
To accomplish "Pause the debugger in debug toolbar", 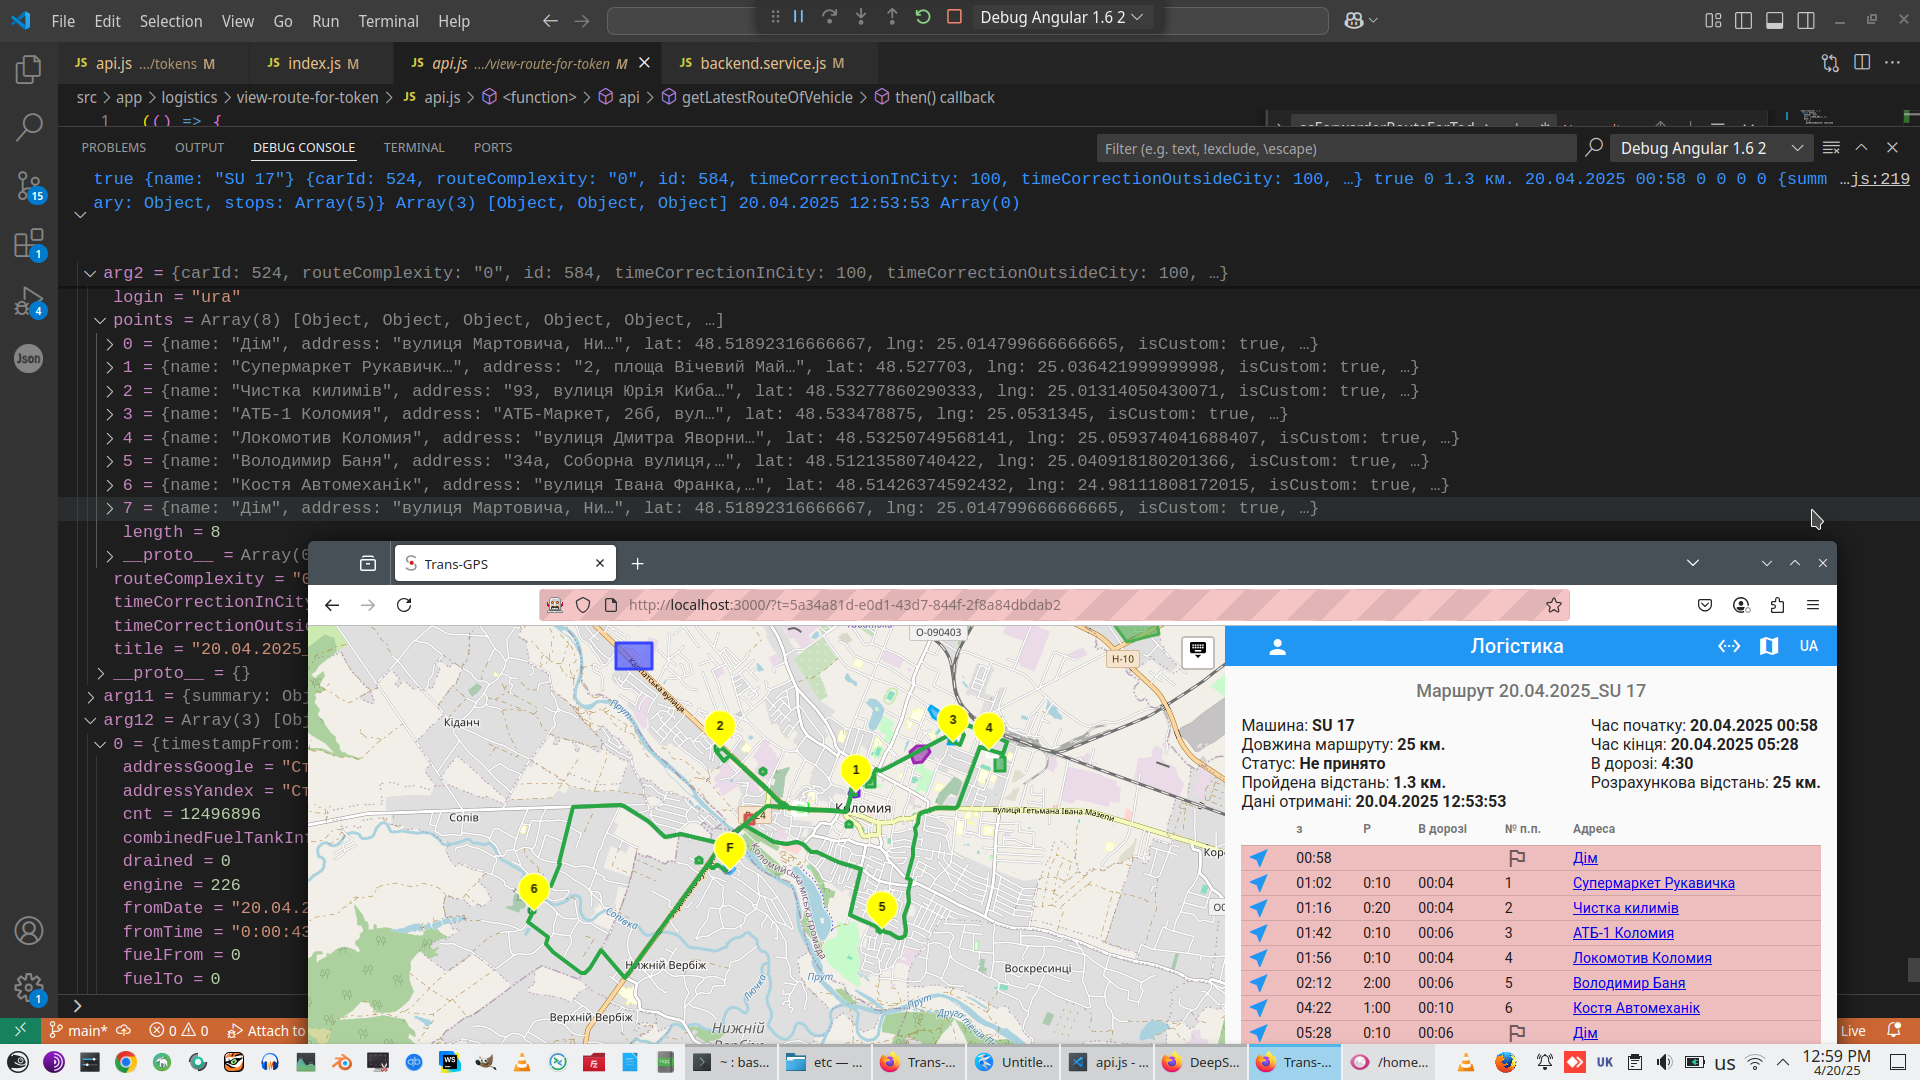I will coord(799,17).
